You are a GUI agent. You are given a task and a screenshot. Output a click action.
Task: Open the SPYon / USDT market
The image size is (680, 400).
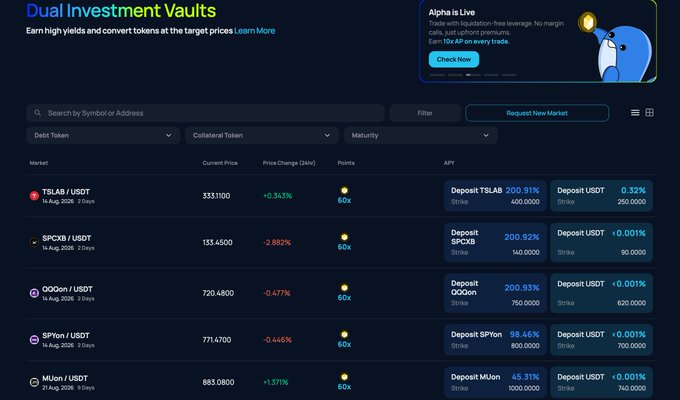tap(66, 335)
